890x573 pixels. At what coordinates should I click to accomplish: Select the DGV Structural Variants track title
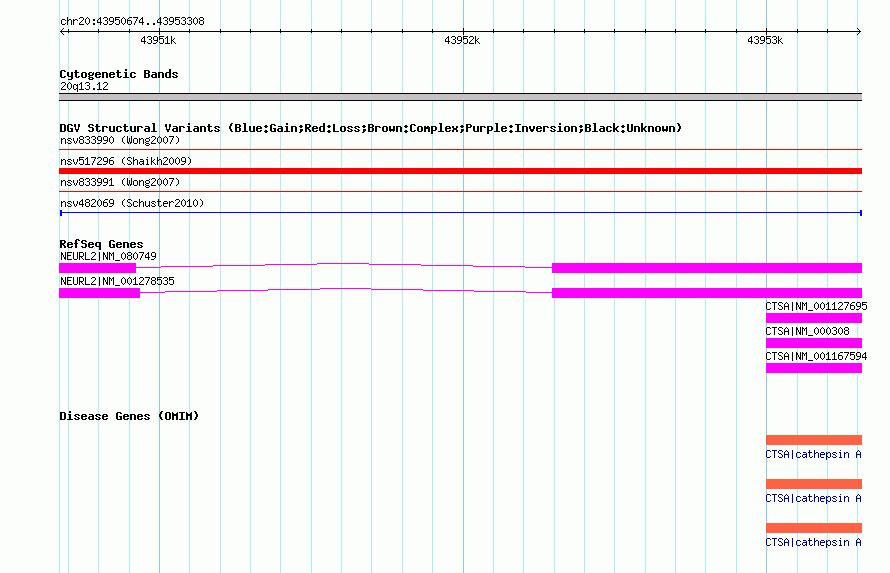pyautogui.click(x=371, y=128)
